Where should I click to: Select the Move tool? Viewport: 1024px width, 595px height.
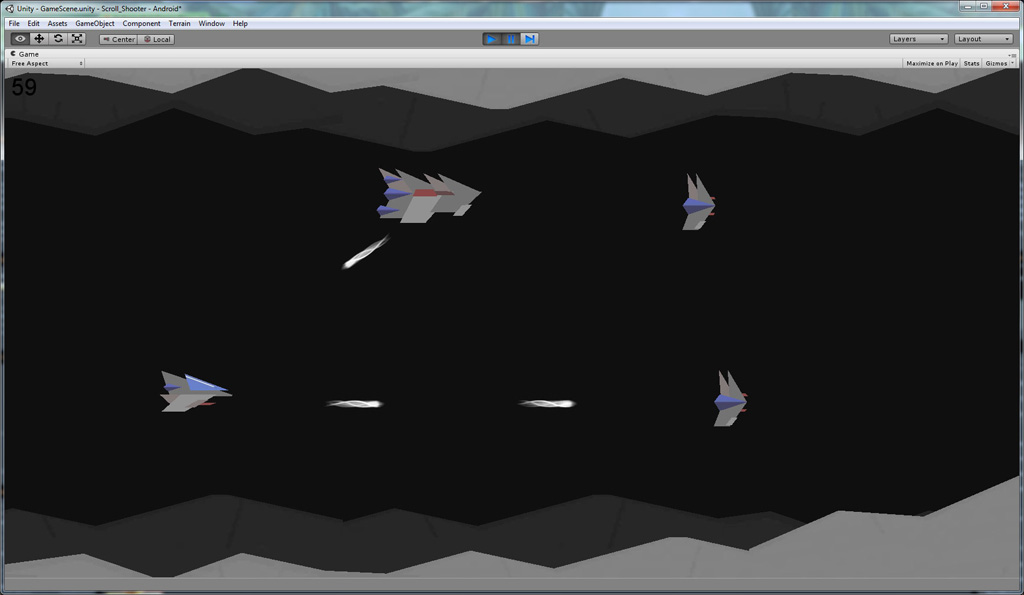coord(39,39)
